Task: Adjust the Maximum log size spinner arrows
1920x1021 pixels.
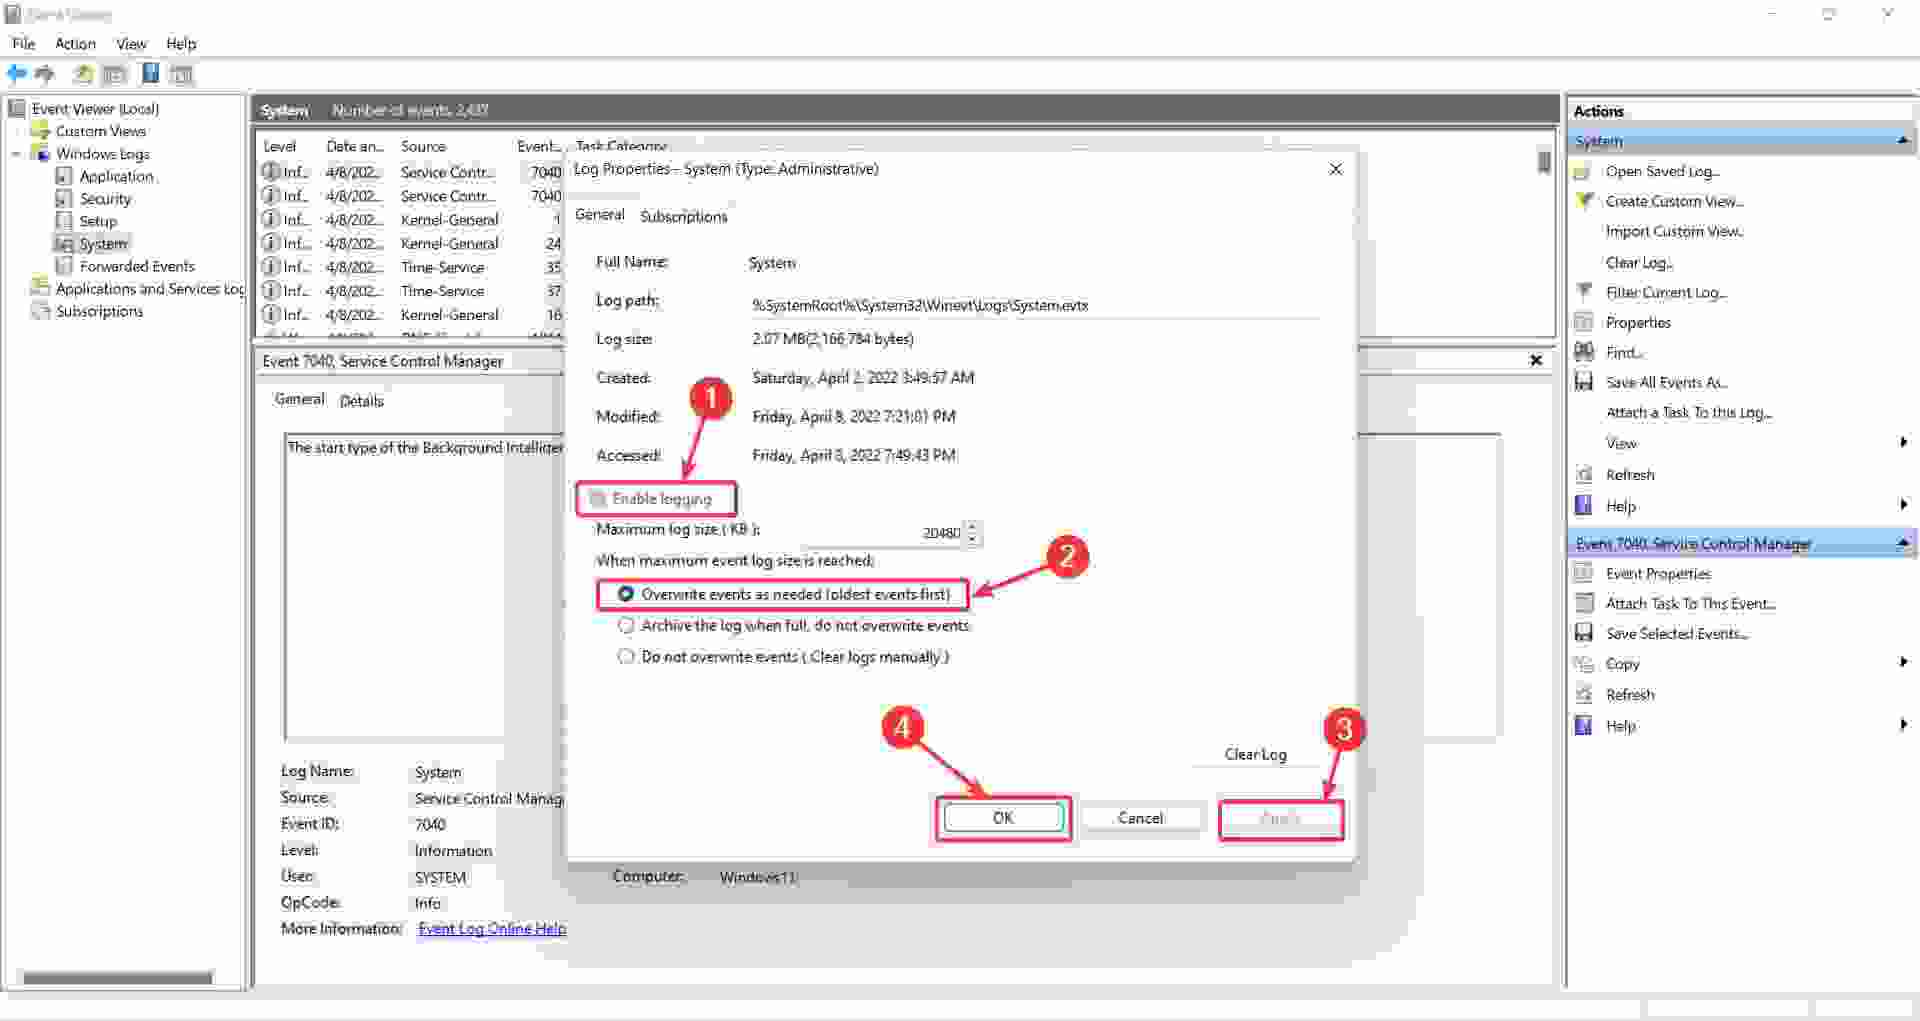Action: click(x=973, y=533)
